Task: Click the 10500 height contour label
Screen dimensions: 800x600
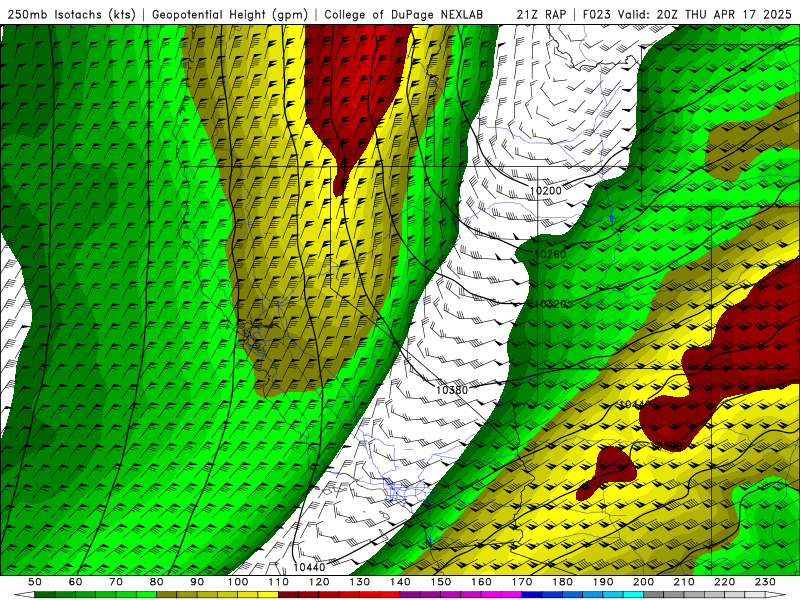Action: click(x=667, y=446)
